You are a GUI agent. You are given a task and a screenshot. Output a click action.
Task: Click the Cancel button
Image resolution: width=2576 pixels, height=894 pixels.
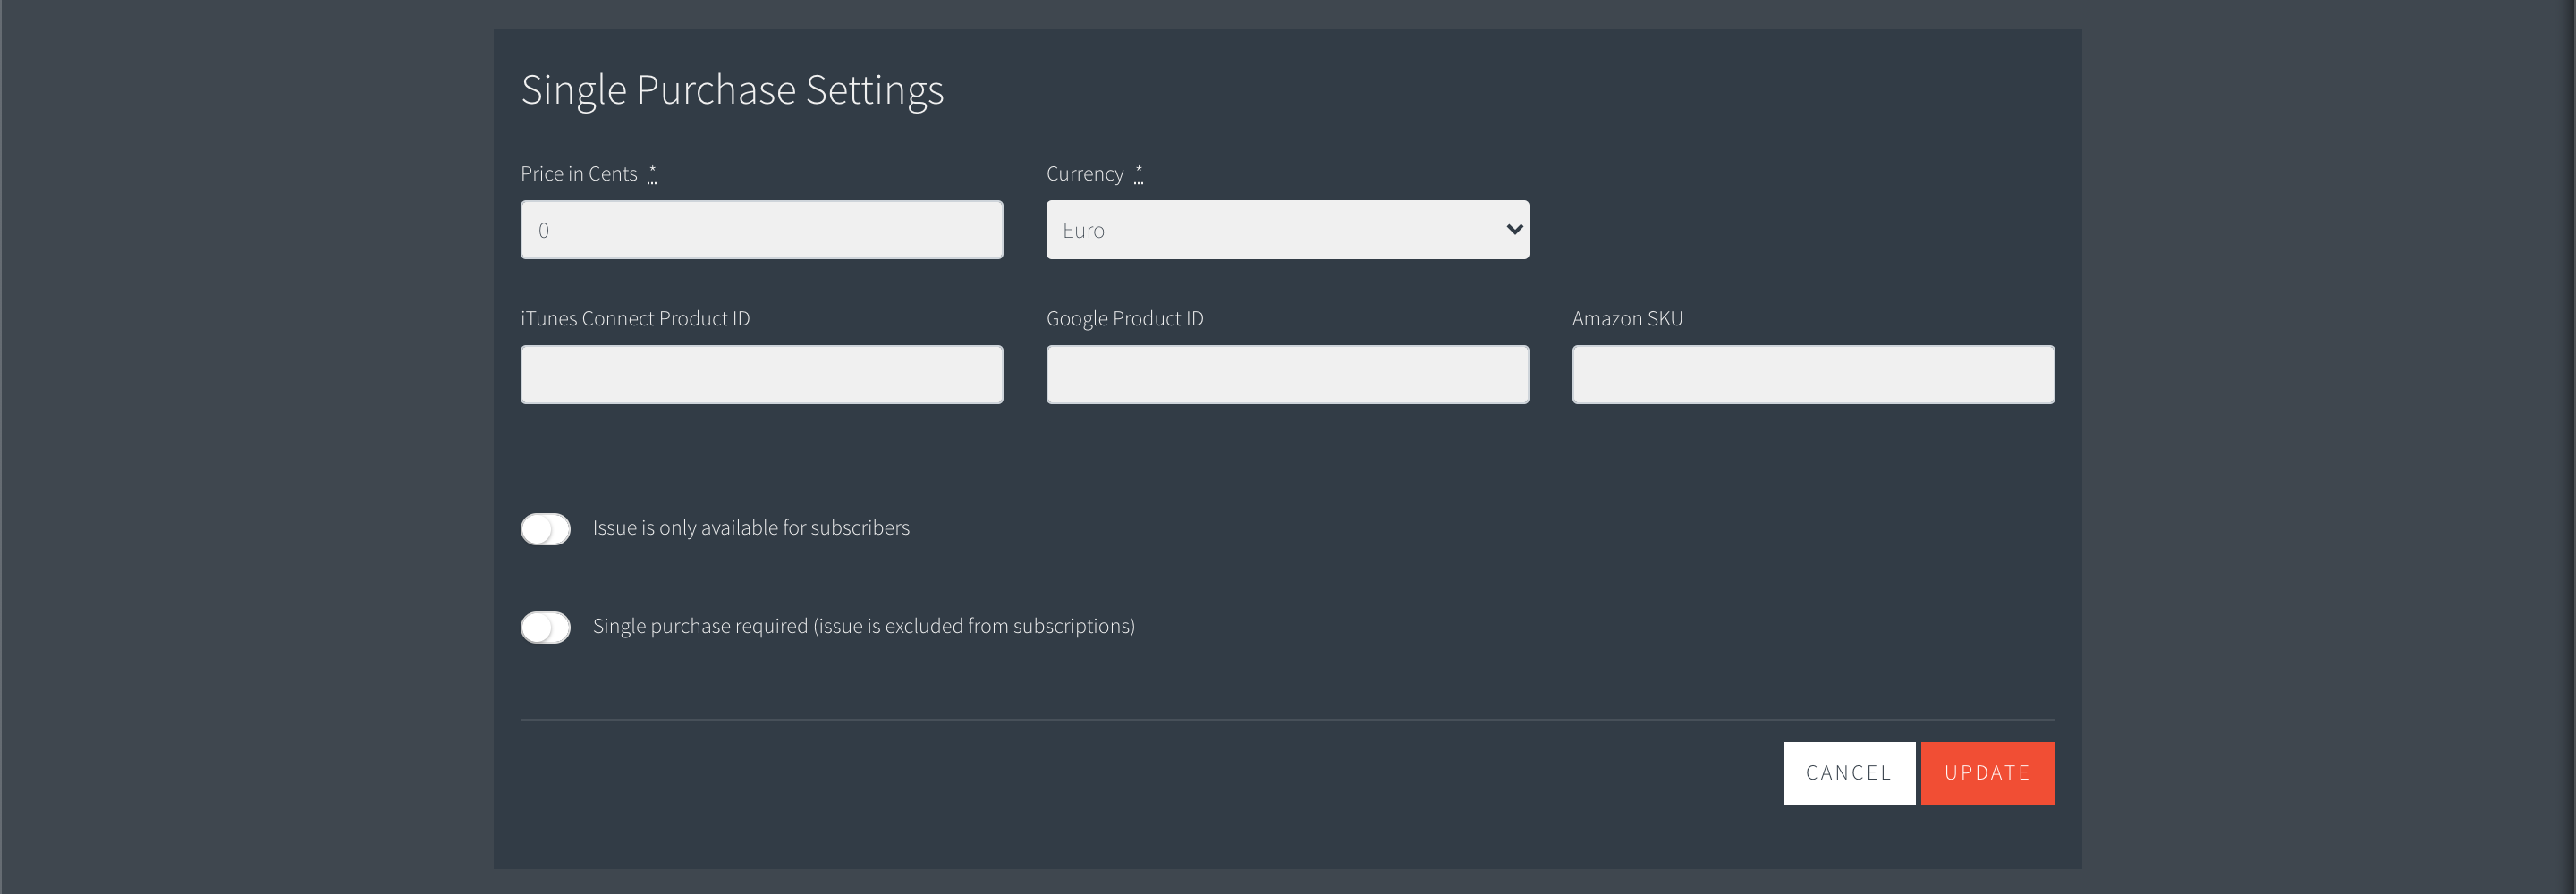point(1849,773)
